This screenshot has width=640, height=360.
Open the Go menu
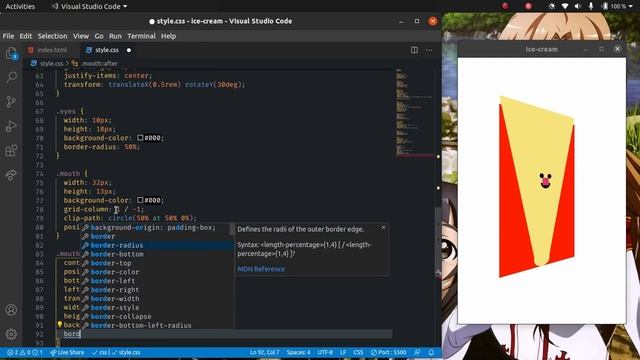(x=99, y=36)
